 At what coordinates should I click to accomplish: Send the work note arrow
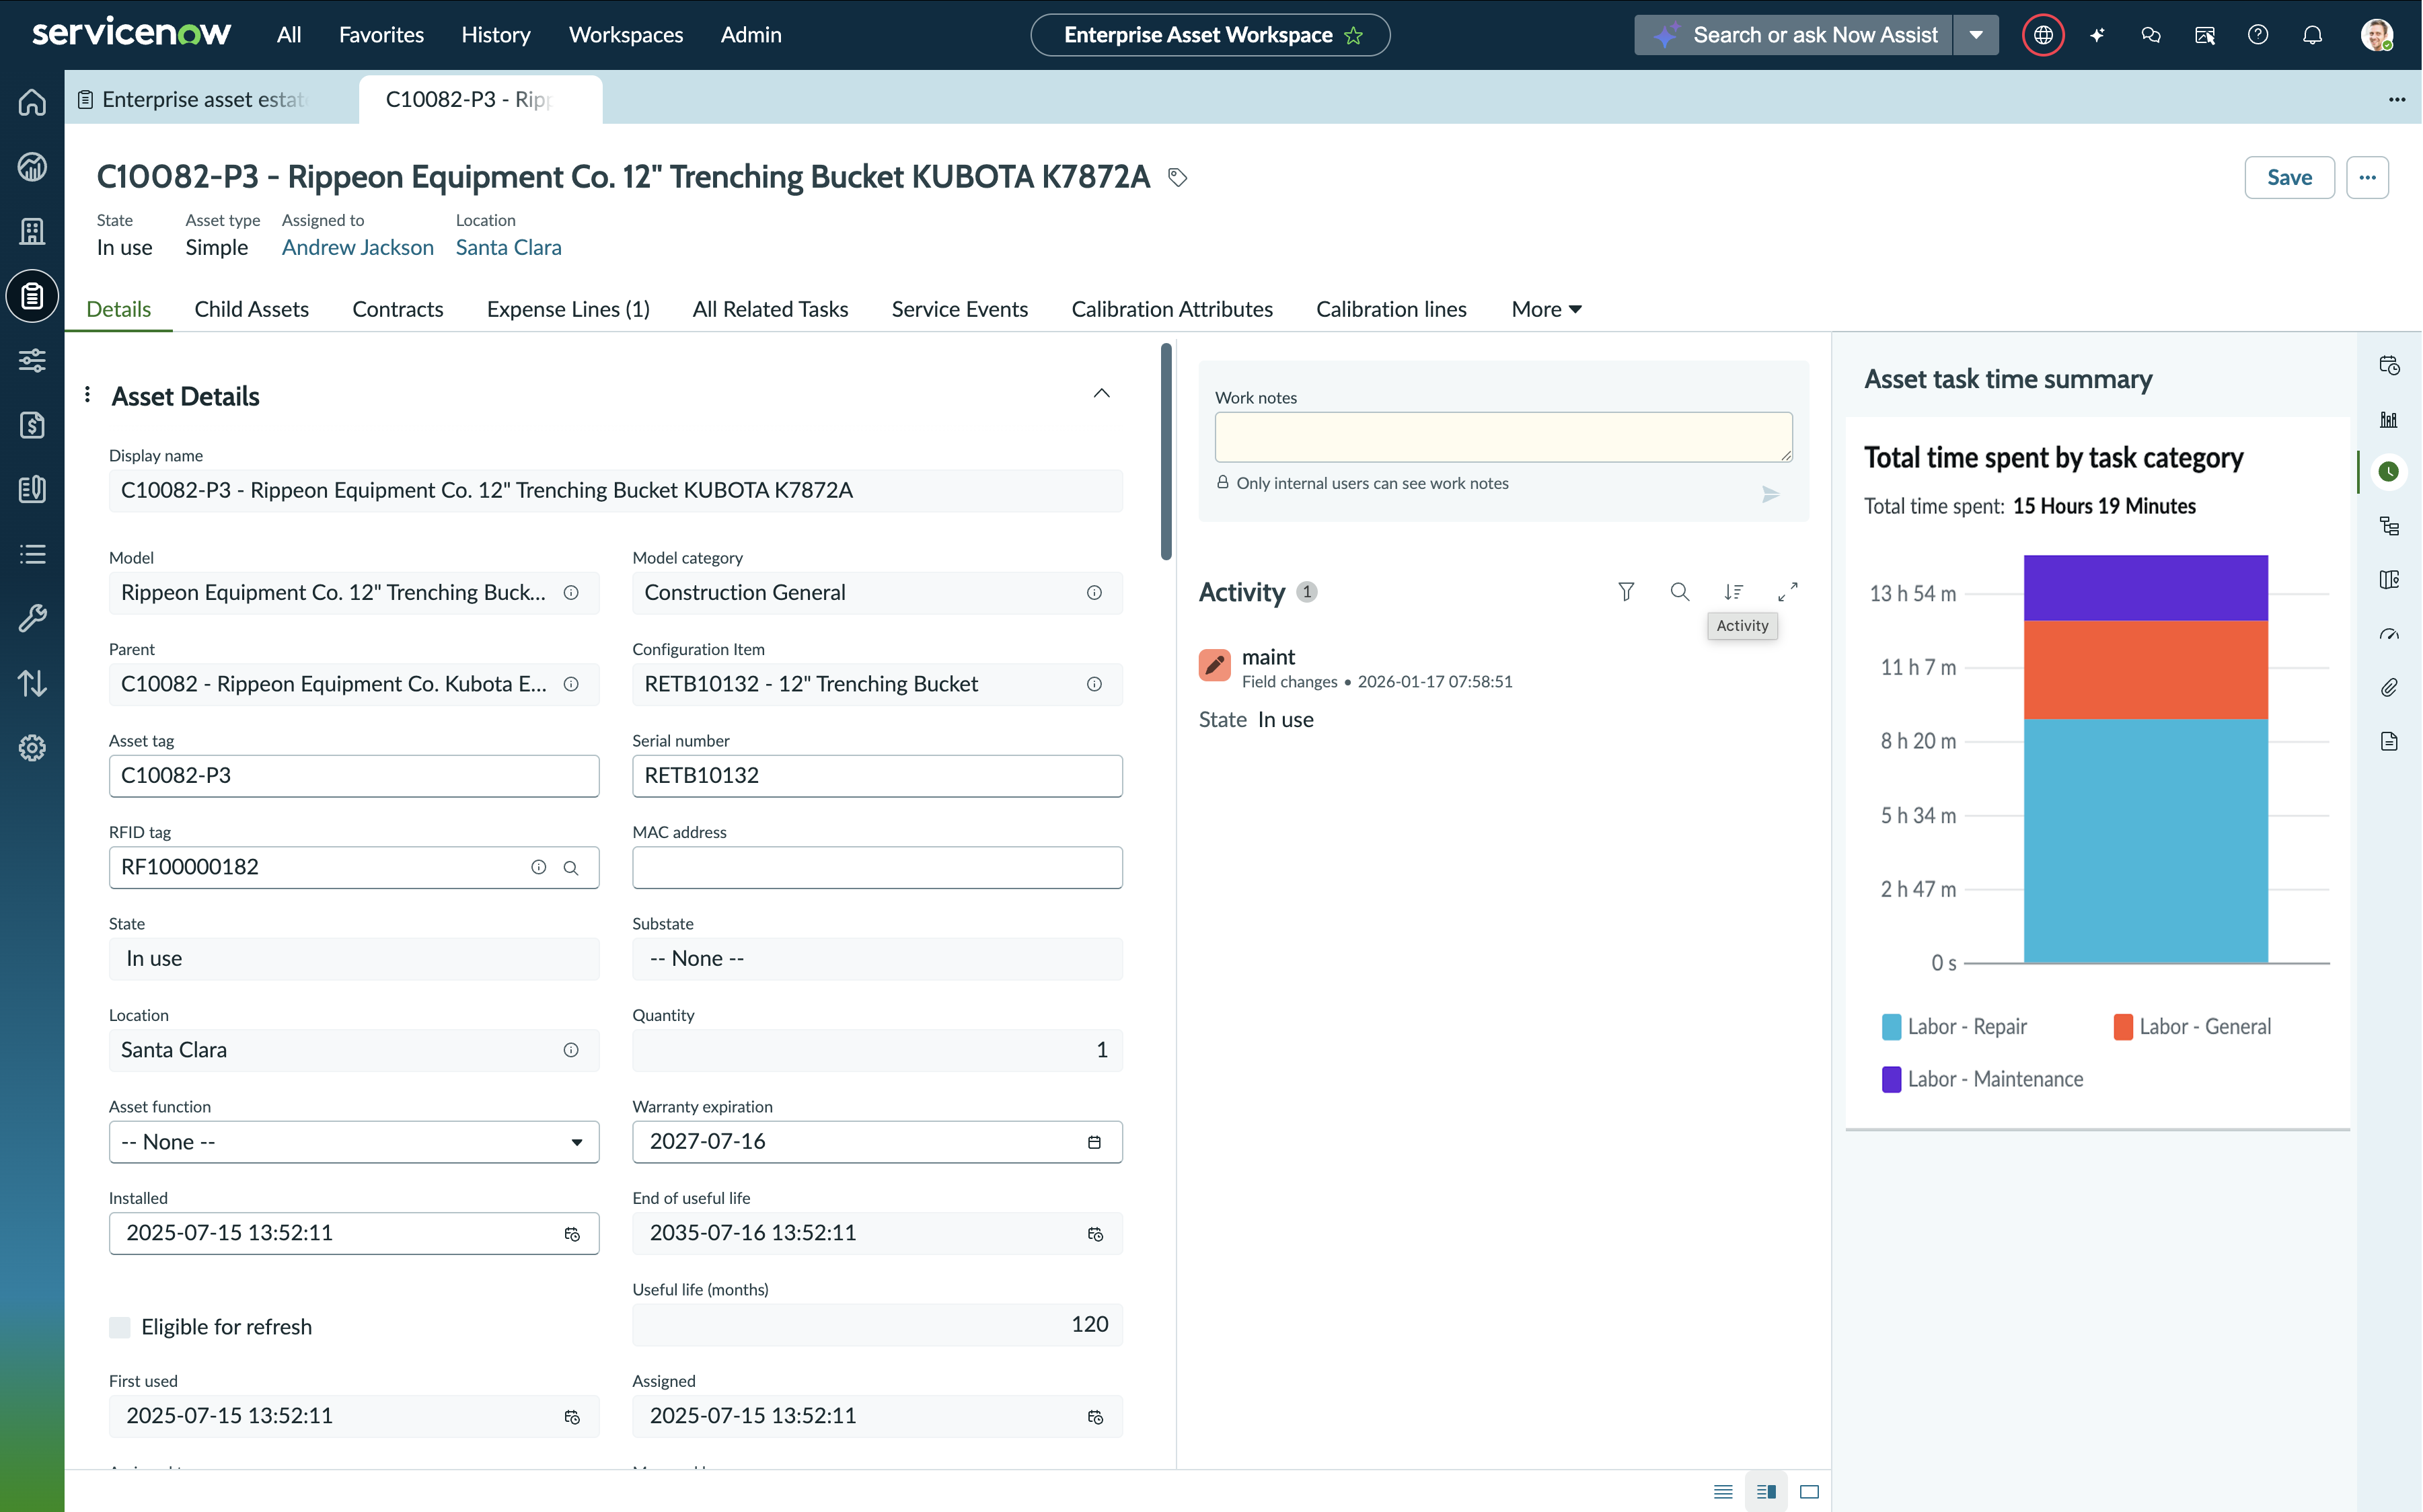click(x=1770, y=494)
